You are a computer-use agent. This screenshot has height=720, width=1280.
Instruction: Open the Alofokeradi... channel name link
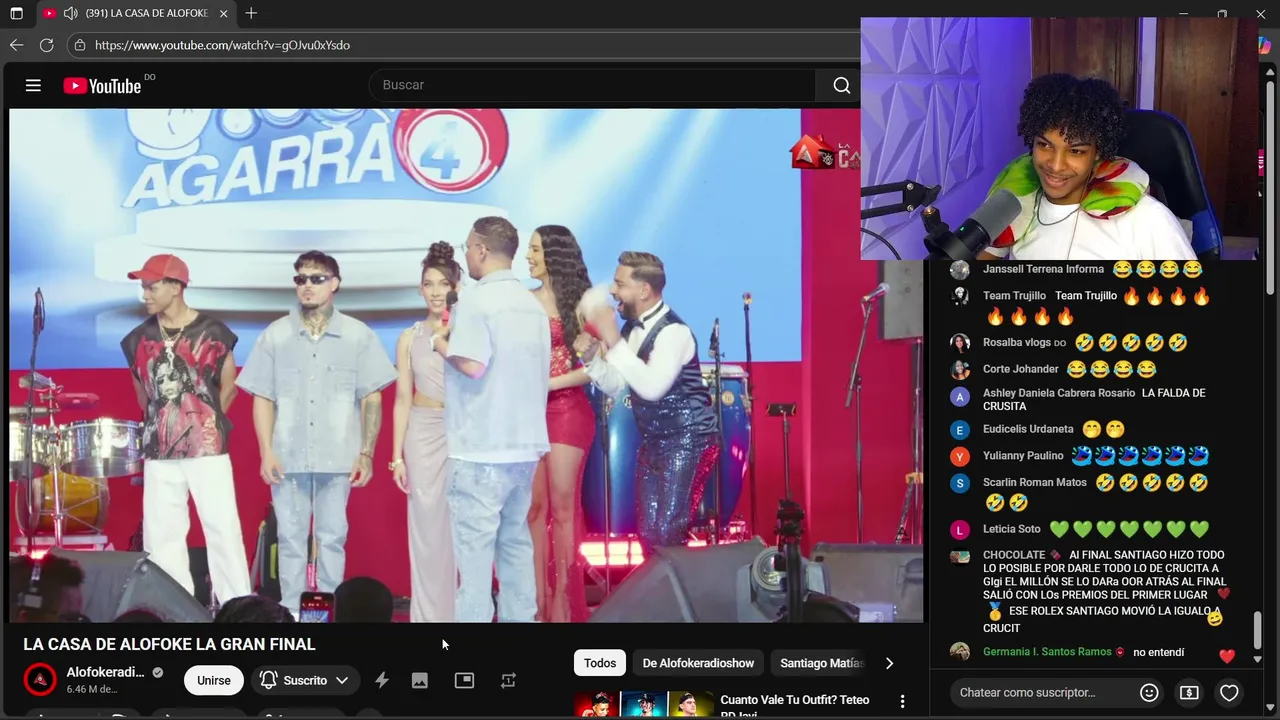105,672
